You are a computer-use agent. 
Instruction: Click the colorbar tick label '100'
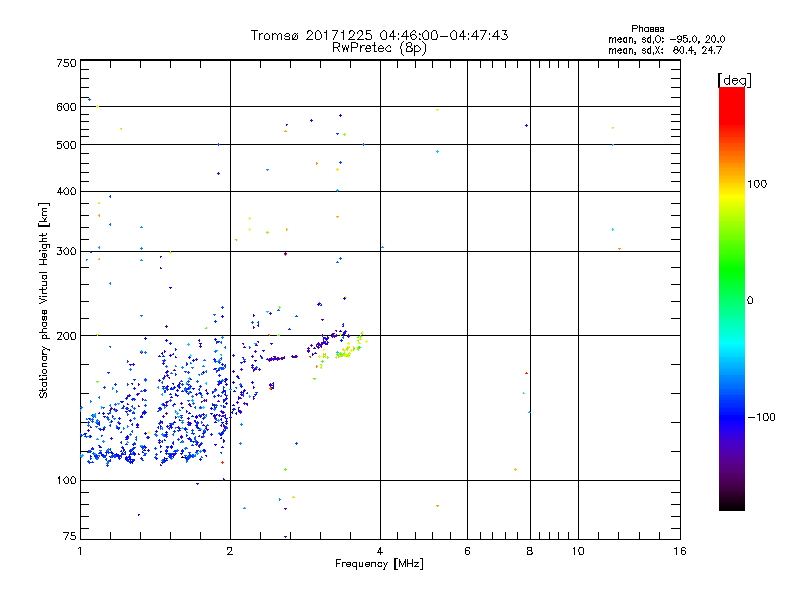(x=757, y=184)
